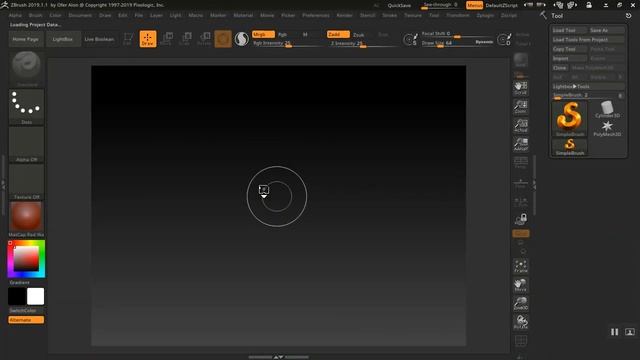Image resolution: width=640 pixels, height=360 pixels.
Task: Open the Material menu
Action: 243,15
